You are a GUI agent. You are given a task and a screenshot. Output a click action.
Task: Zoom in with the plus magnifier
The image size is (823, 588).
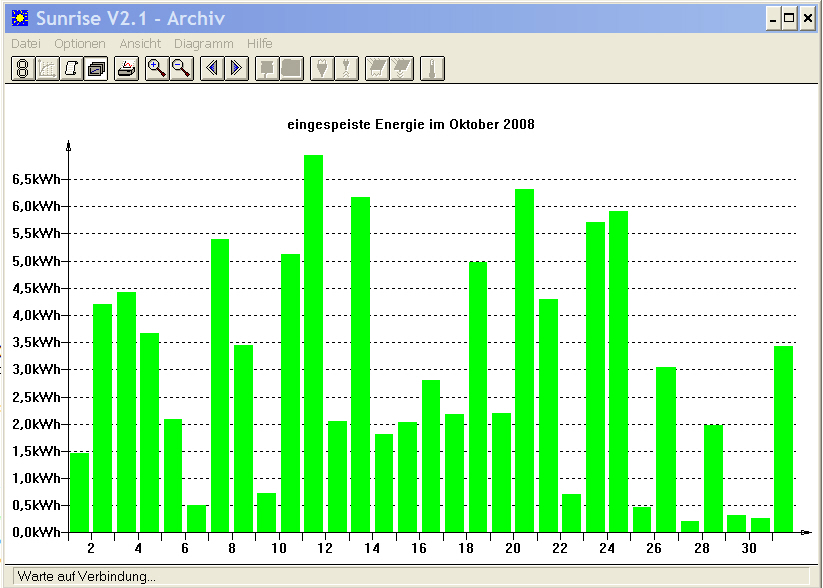[x=157, y=69]
